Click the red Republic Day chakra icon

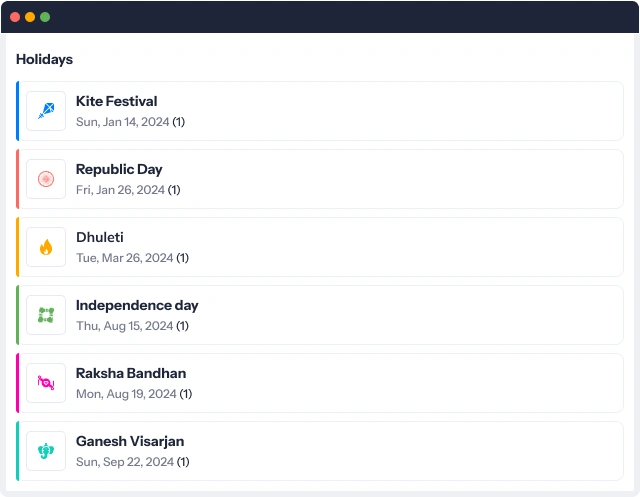(x=46, y=179)
